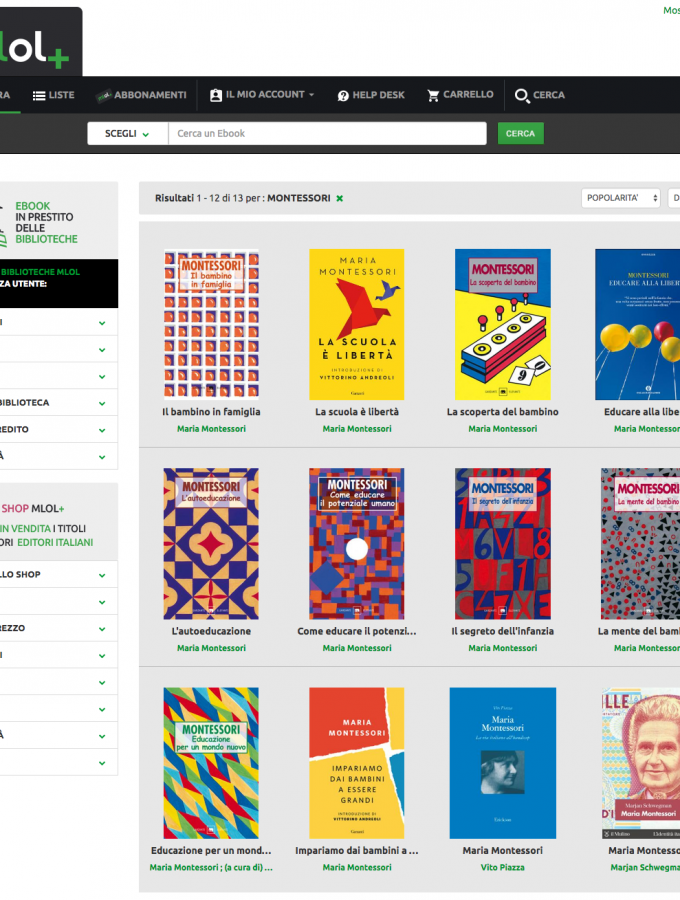
Task: Click the ABBONAMENTI badge icon
Action: point(103,96)
